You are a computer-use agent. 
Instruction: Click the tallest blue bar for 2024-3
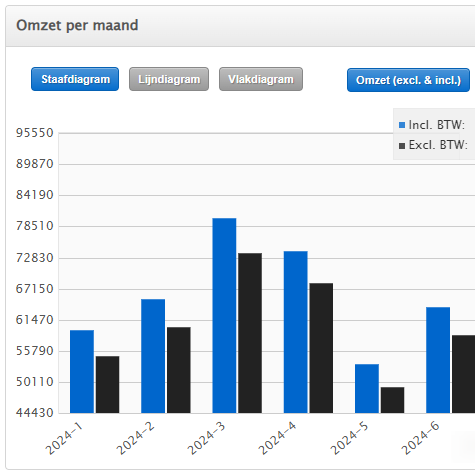coord(224,316)
